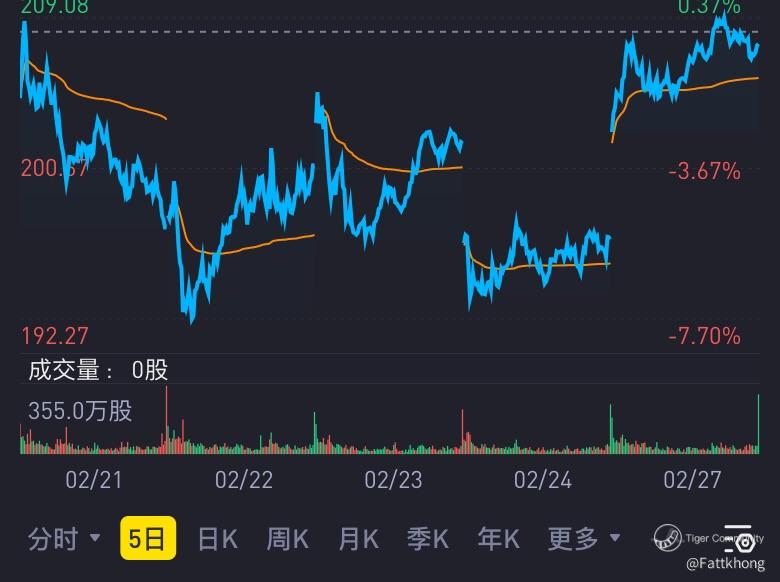
Task: Click the Tiger Community tiger logo
Action: pyautogui.click(x=667, y=538)
